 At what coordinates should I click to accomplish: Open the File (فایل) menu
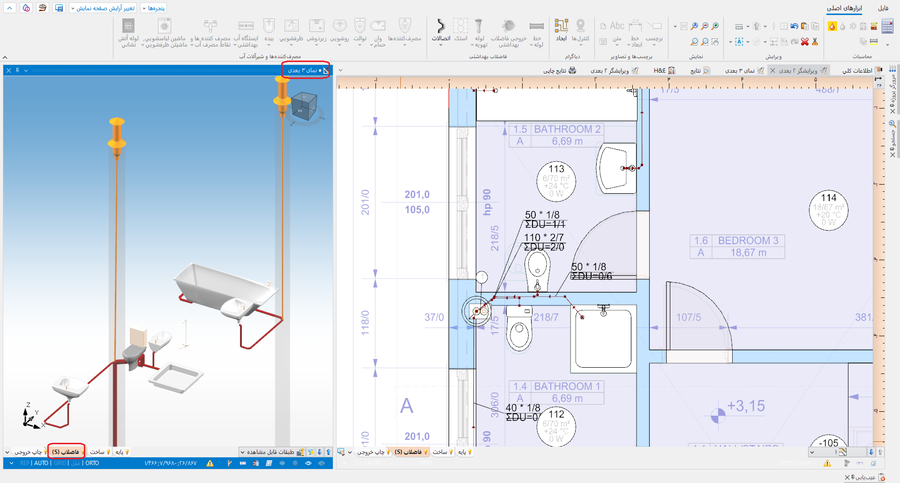pos(883,7)
